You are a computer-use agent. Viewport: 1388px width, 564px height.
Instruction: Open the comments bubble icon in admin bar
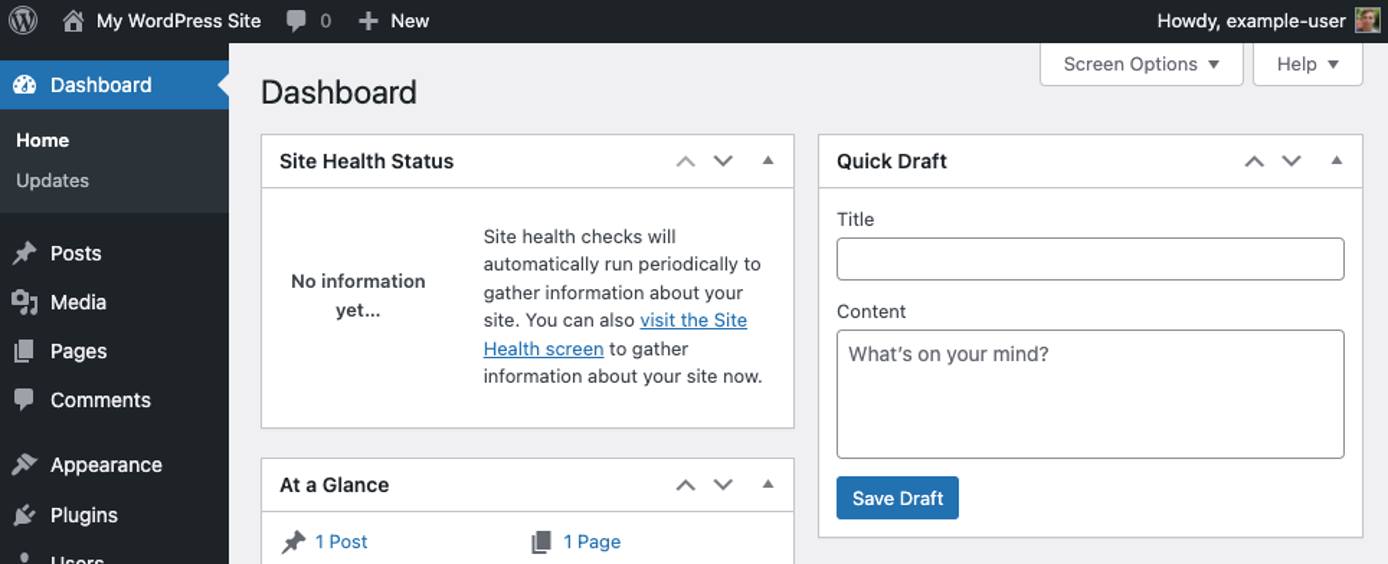click(296, 21)
